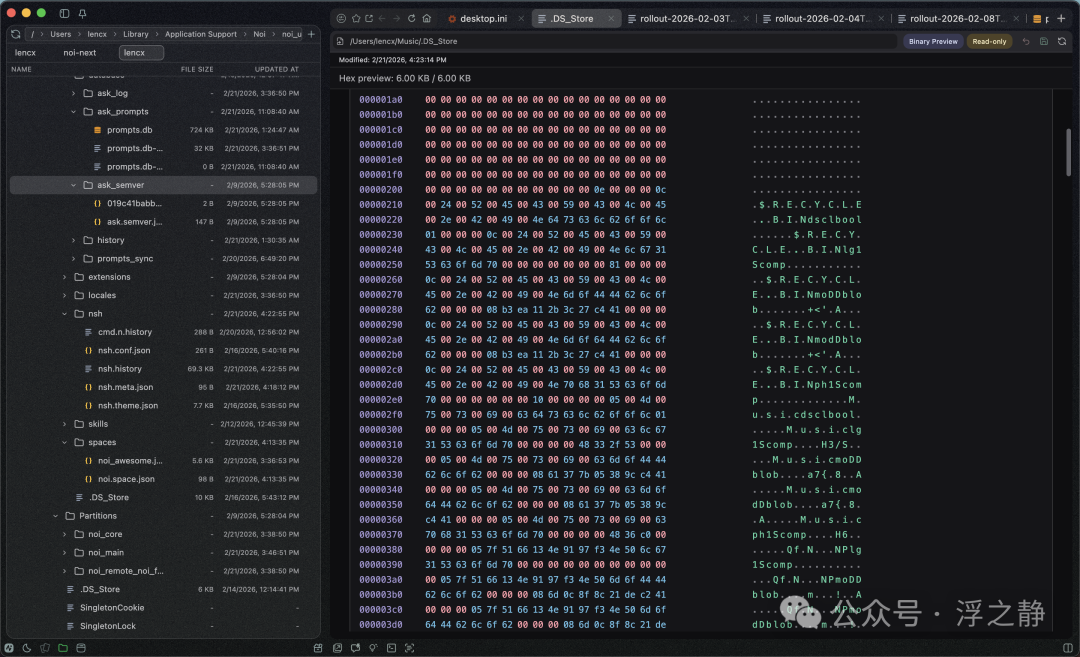This screenshot has height=657, width=1080.
Task: Open the terminal icon in bottom bar
Action: tap(391, 647)
